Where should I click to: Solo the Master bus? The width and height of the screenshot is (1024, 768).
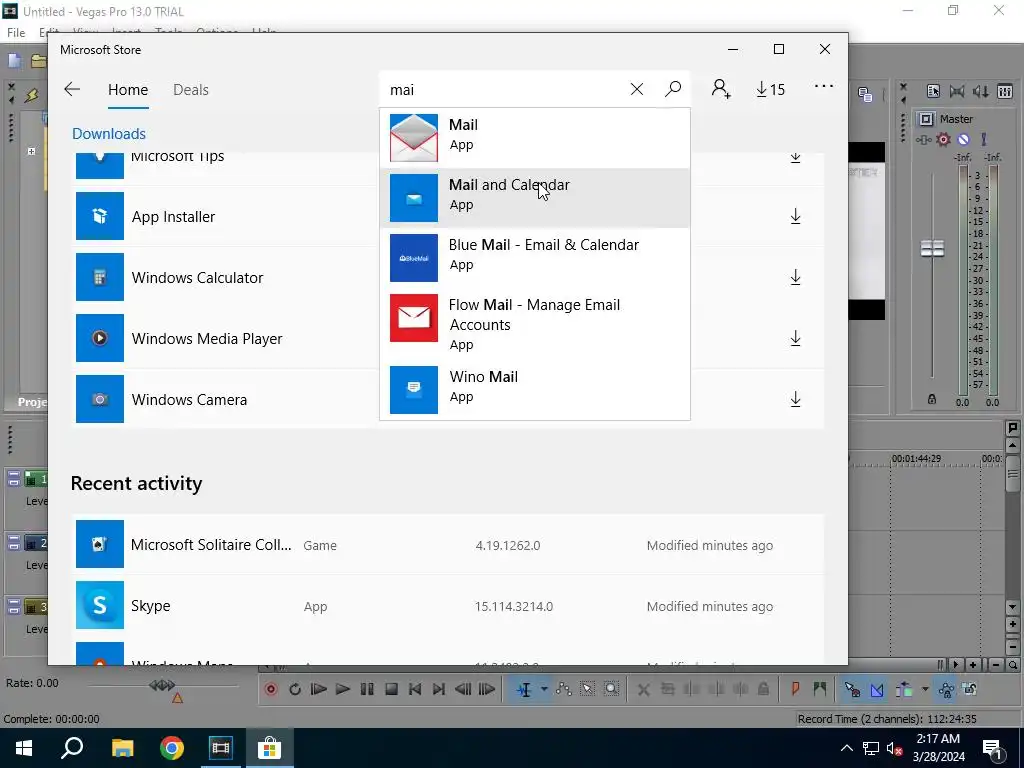coord(984,139)
